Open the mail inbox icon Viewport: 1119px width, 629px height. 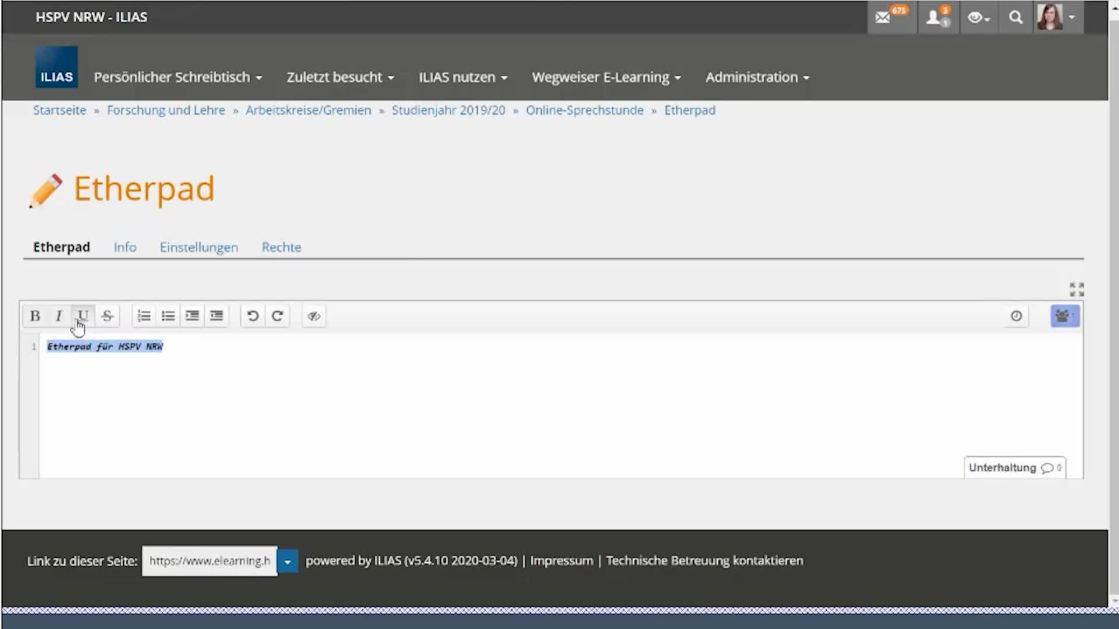[890, 17]
